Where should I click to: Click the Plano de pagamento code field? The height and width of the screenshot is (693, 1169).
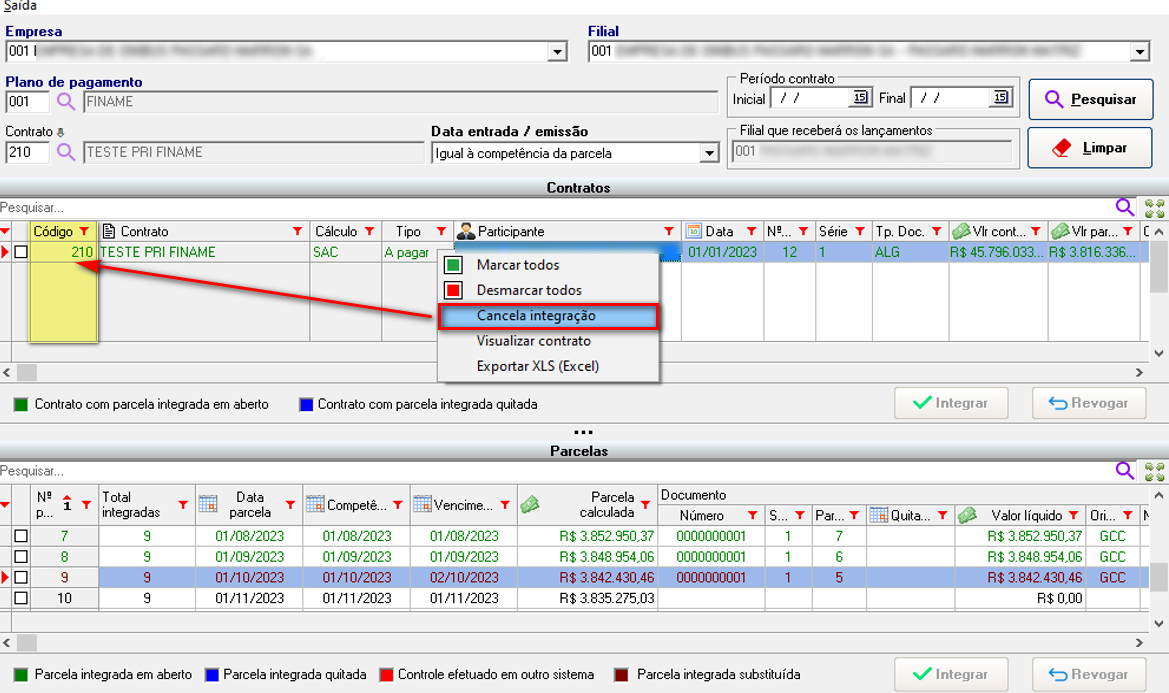click(28, 101)
